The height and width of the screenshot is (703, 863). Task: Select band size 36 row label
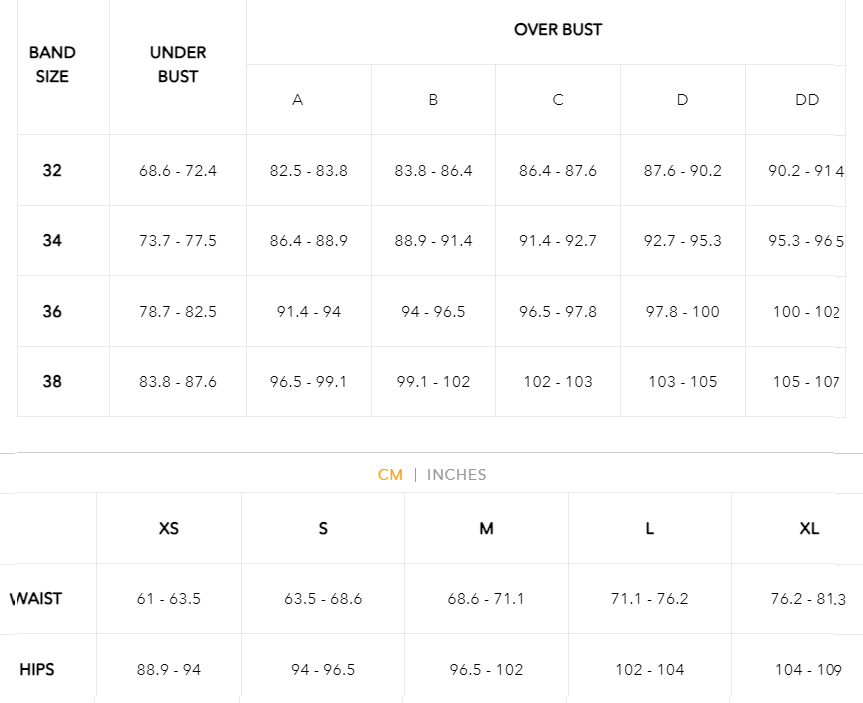52,312
